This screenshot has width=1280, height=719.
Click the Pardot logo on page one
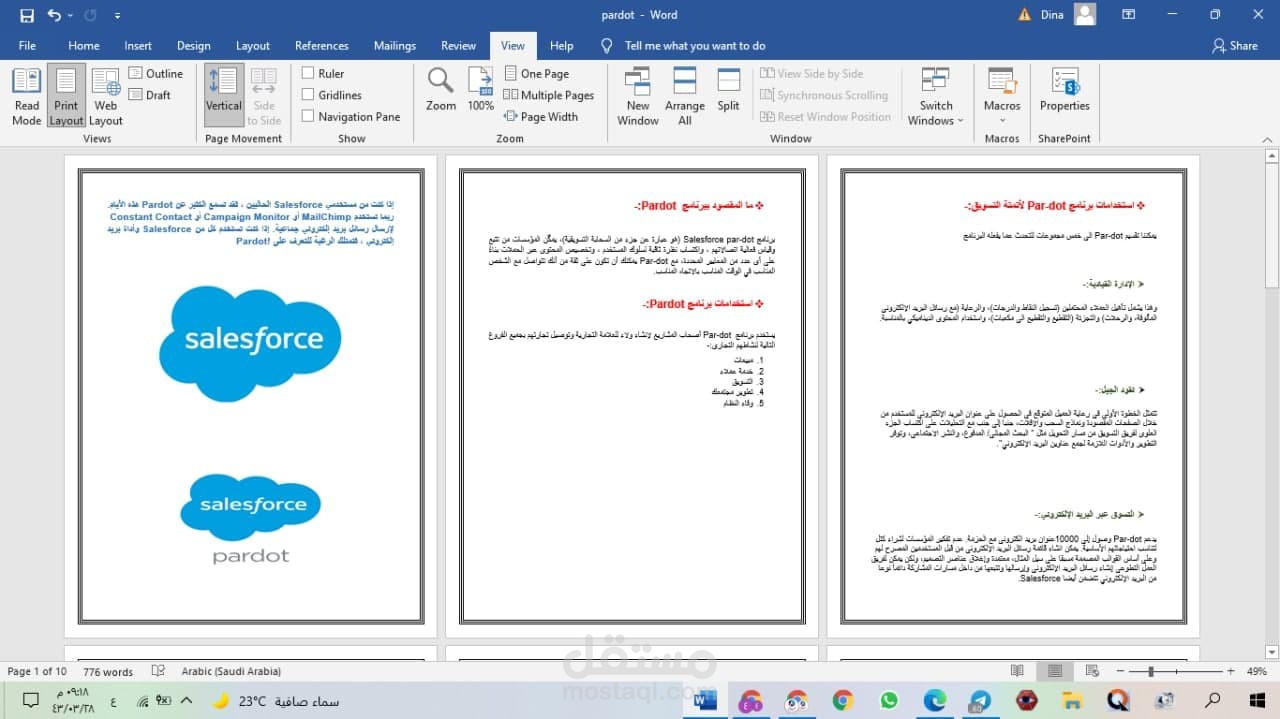(x=251, y=518)
